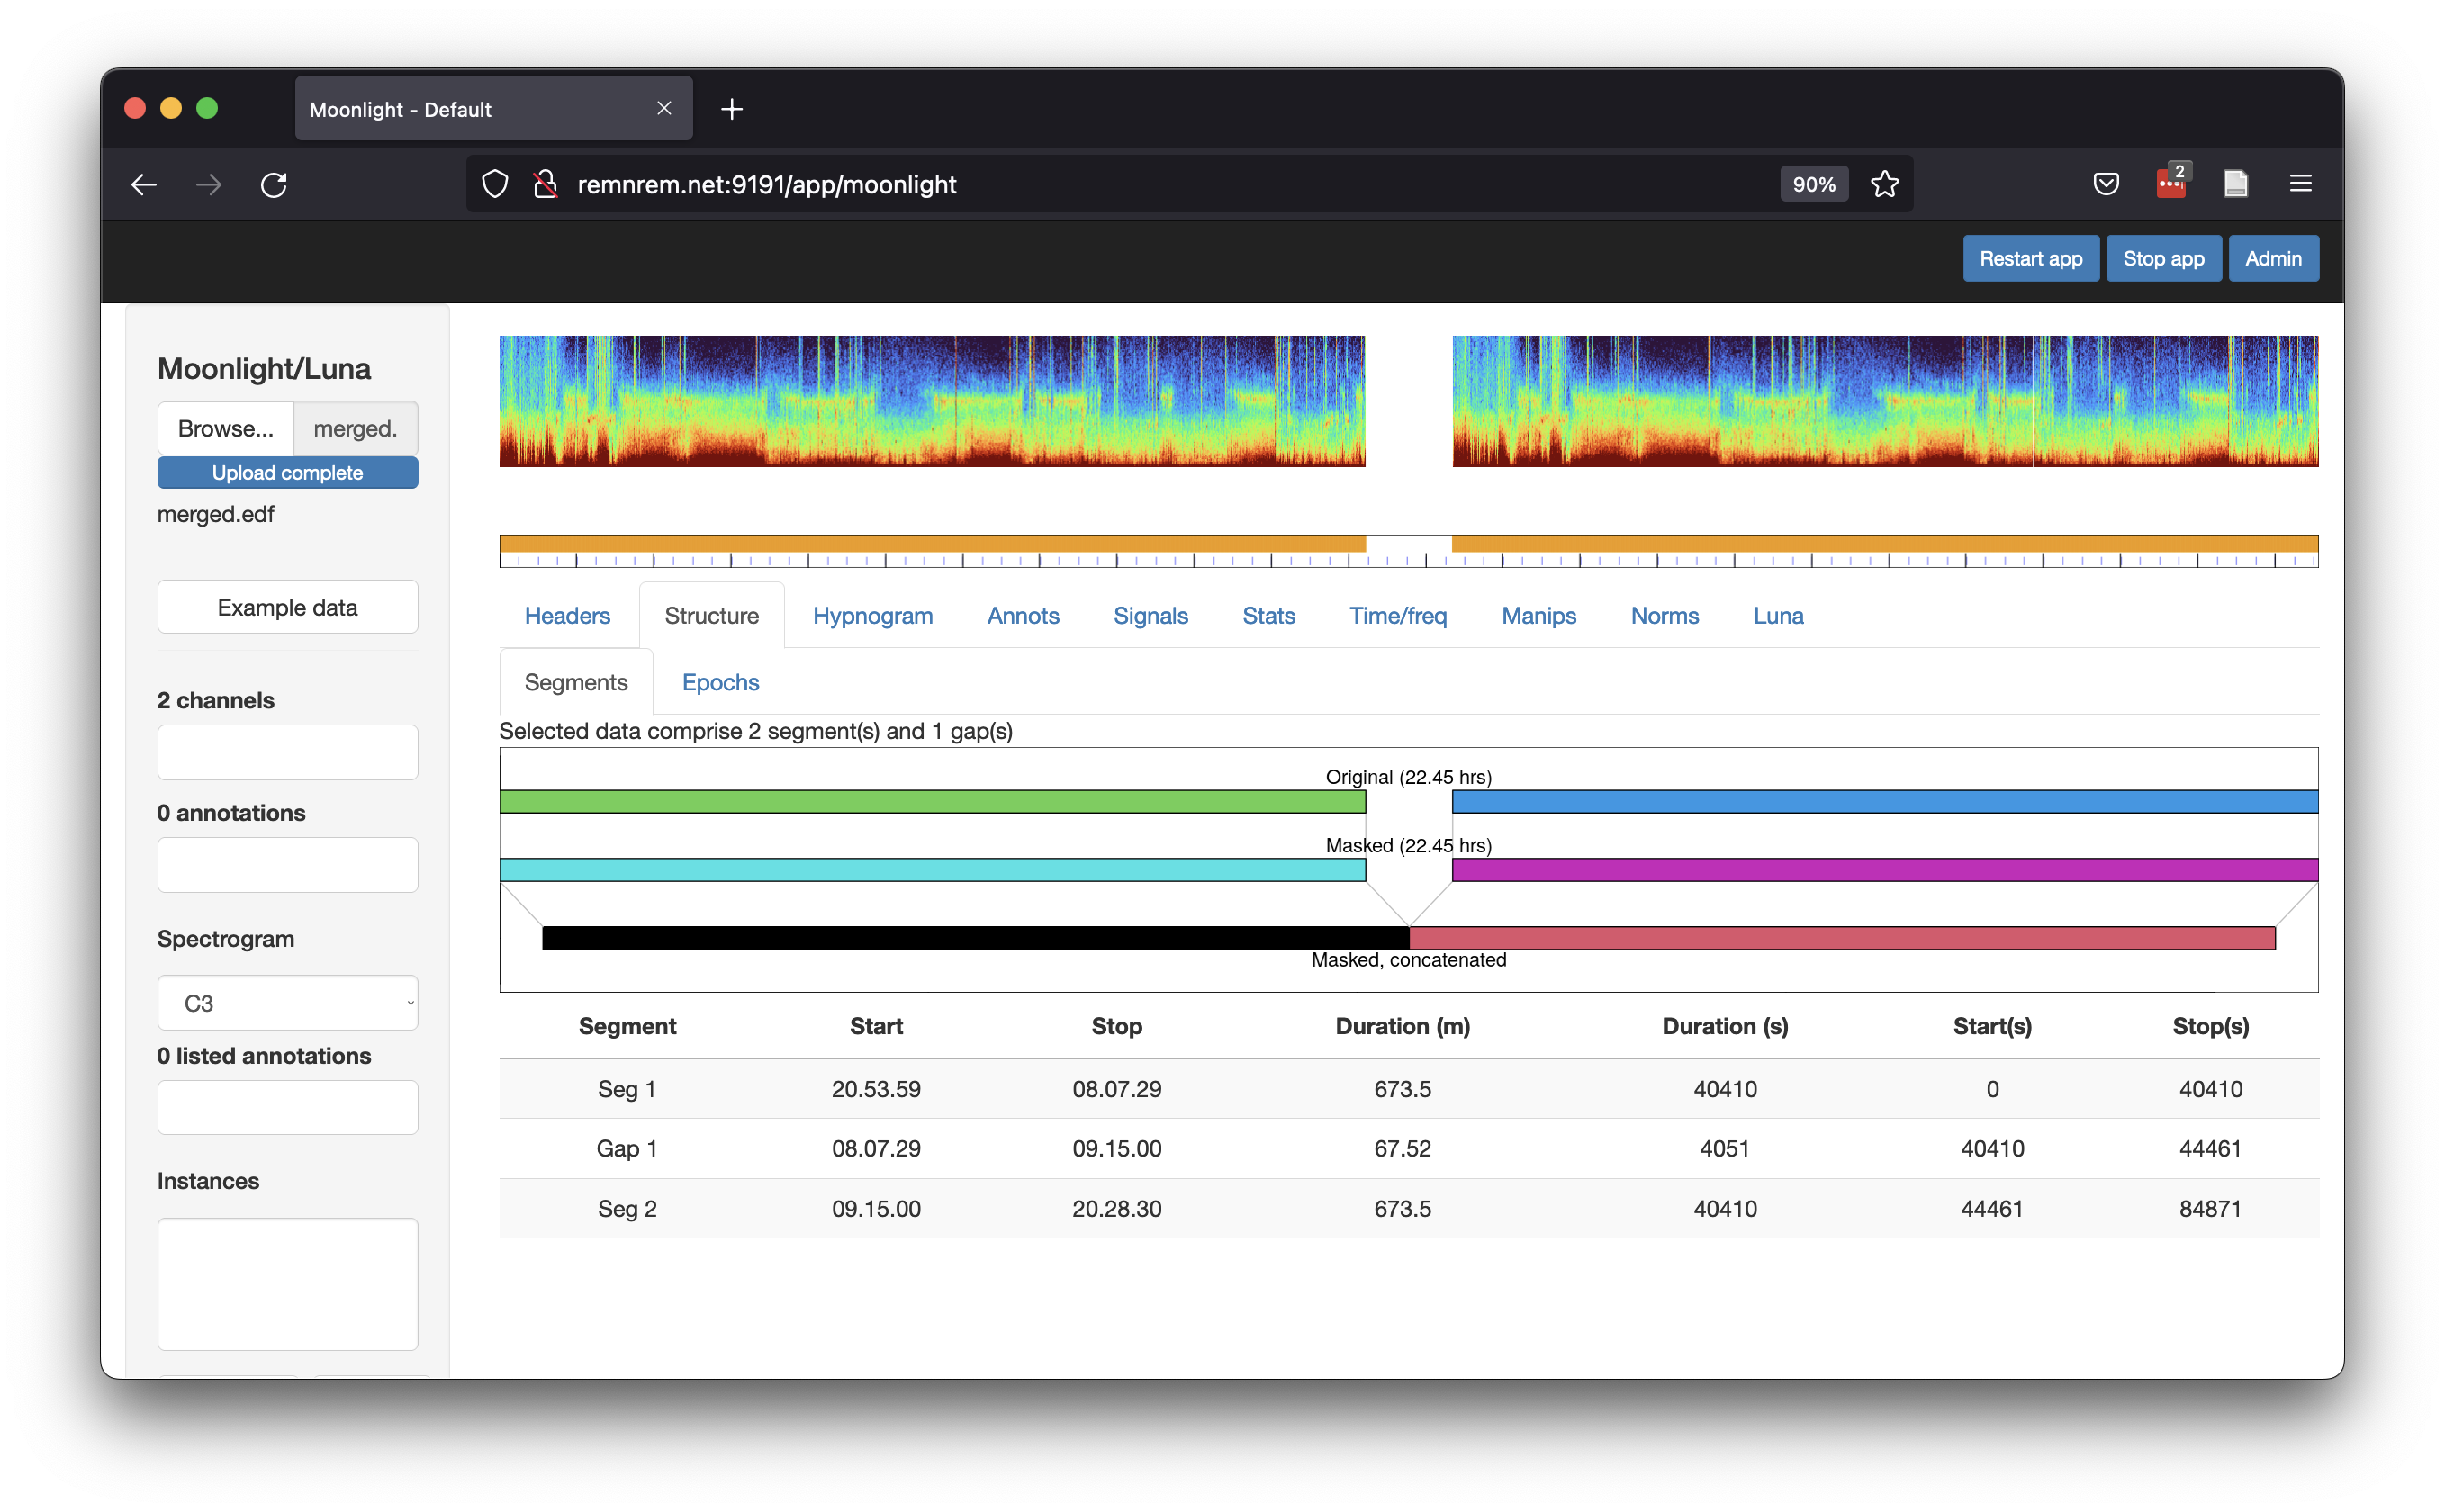The image size is (2445, 1512).
Task: Click the annotations input field
Action: pyautogui.click(x=287, y=865)
